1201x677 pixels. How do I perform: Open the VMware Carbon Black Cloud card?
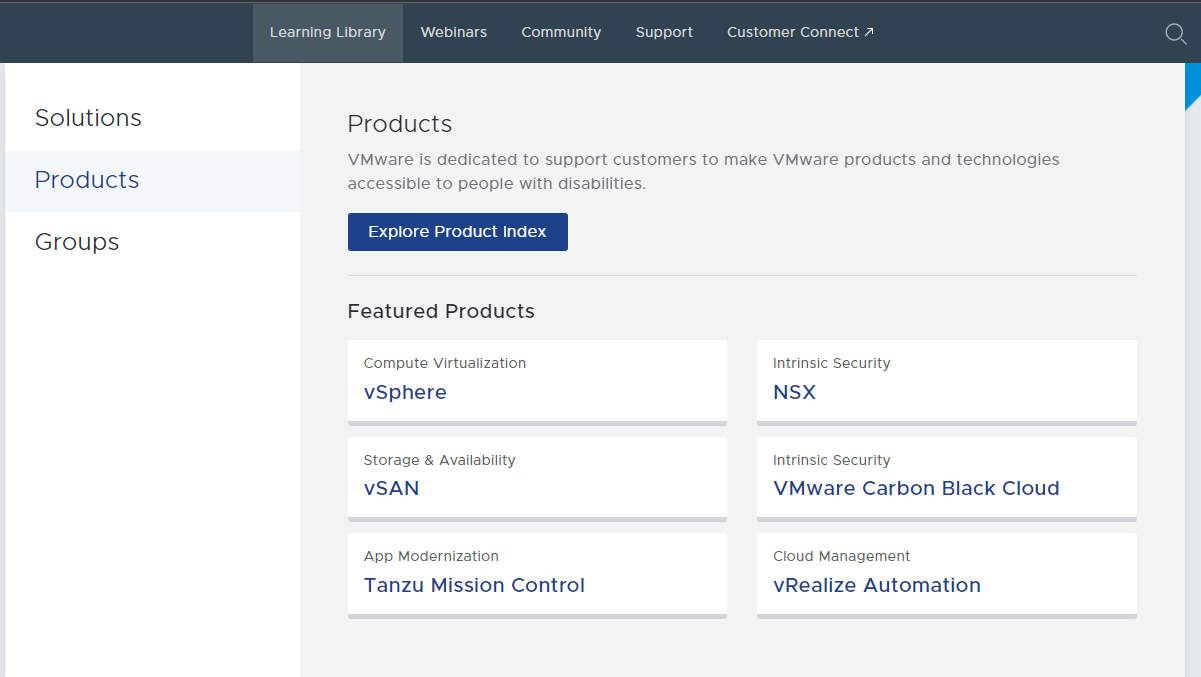pyautogui.click(x=947, y=479)
